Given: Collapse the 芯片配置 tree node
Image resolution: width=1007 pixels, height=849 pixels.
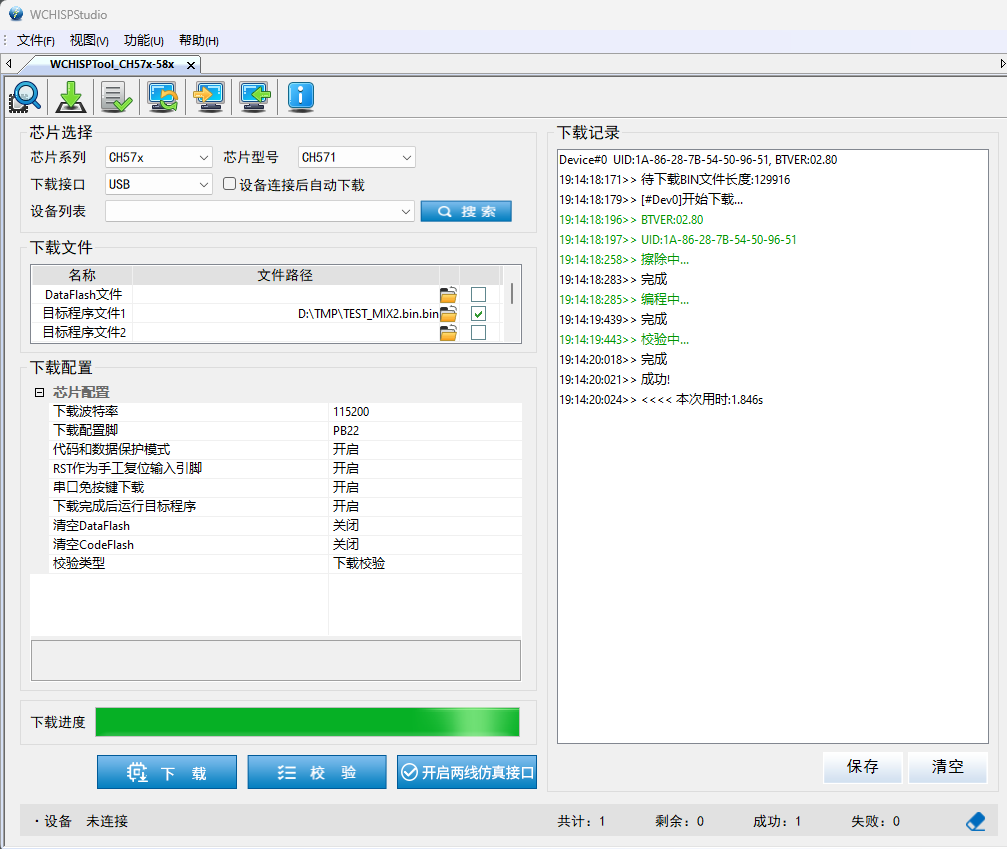Looking at the screenshot, I should coord(38,391).
